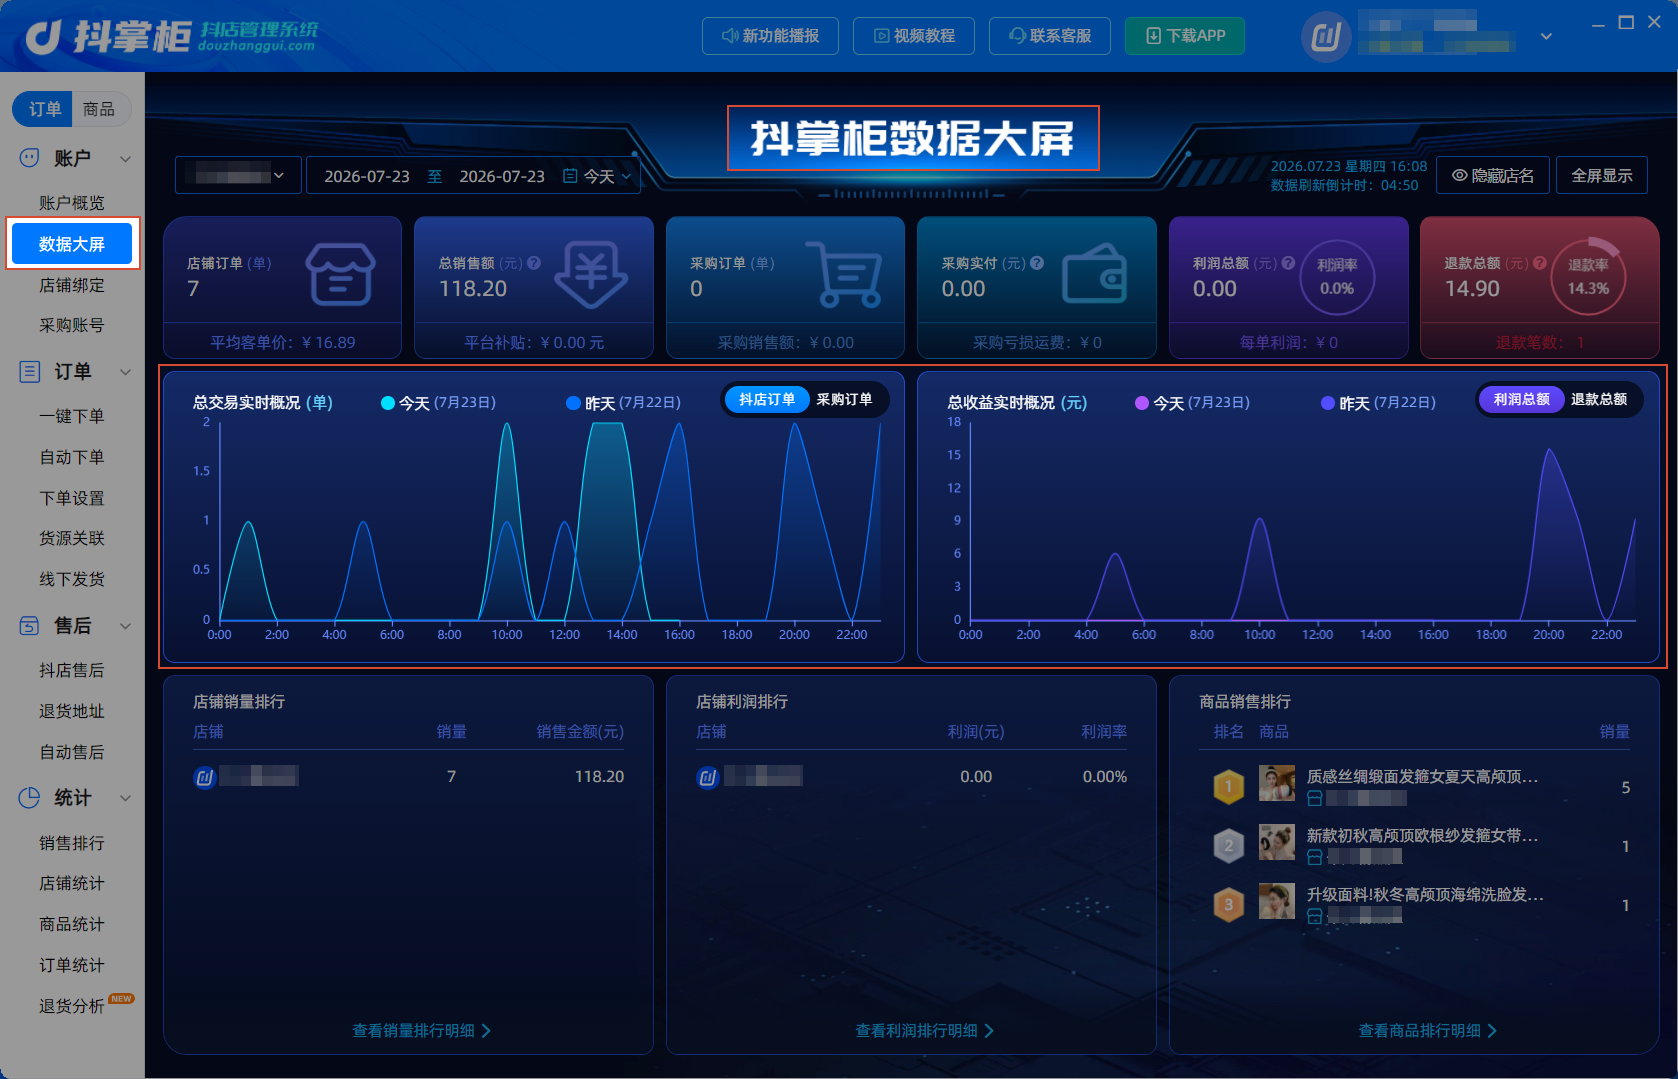This screenshot has height=1079, width=1678.
Task: Toggle 隐藏店名 visibility
Action: tap(1493, 176)
